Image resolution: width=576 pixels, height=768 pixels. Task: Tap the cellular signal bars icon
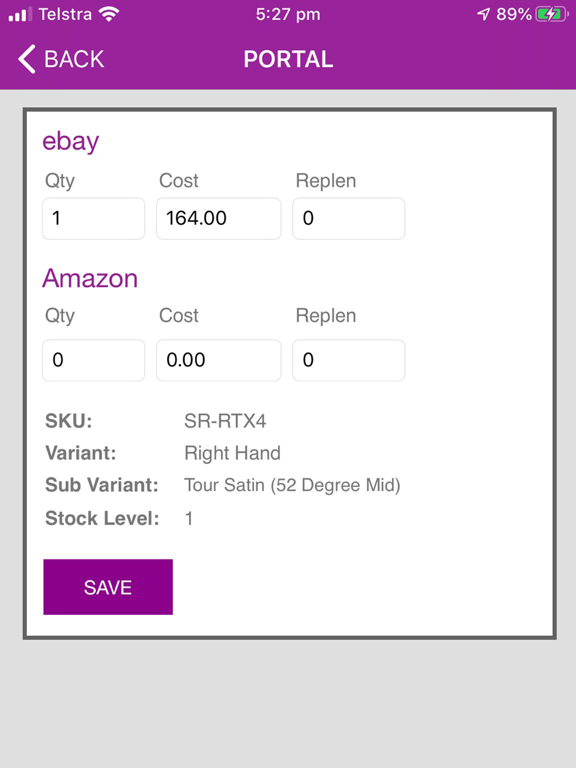point(20,14)
